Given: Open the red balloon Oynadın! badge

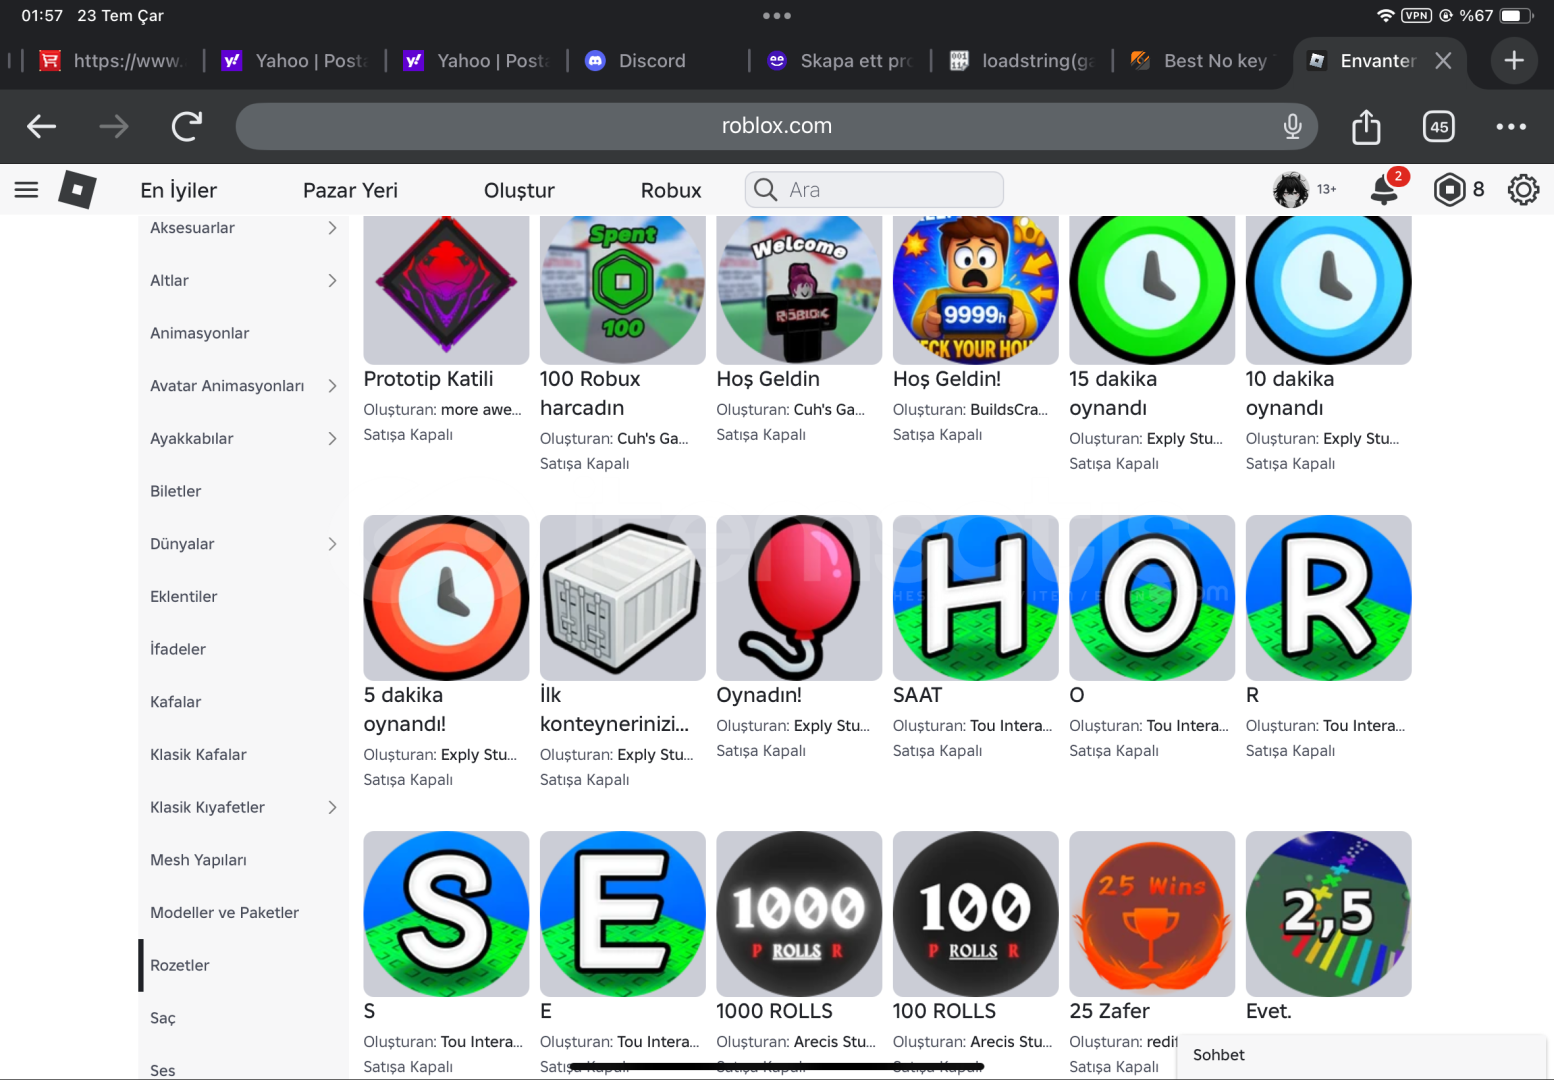Looking at the screenshot, I should click(799, 598).
